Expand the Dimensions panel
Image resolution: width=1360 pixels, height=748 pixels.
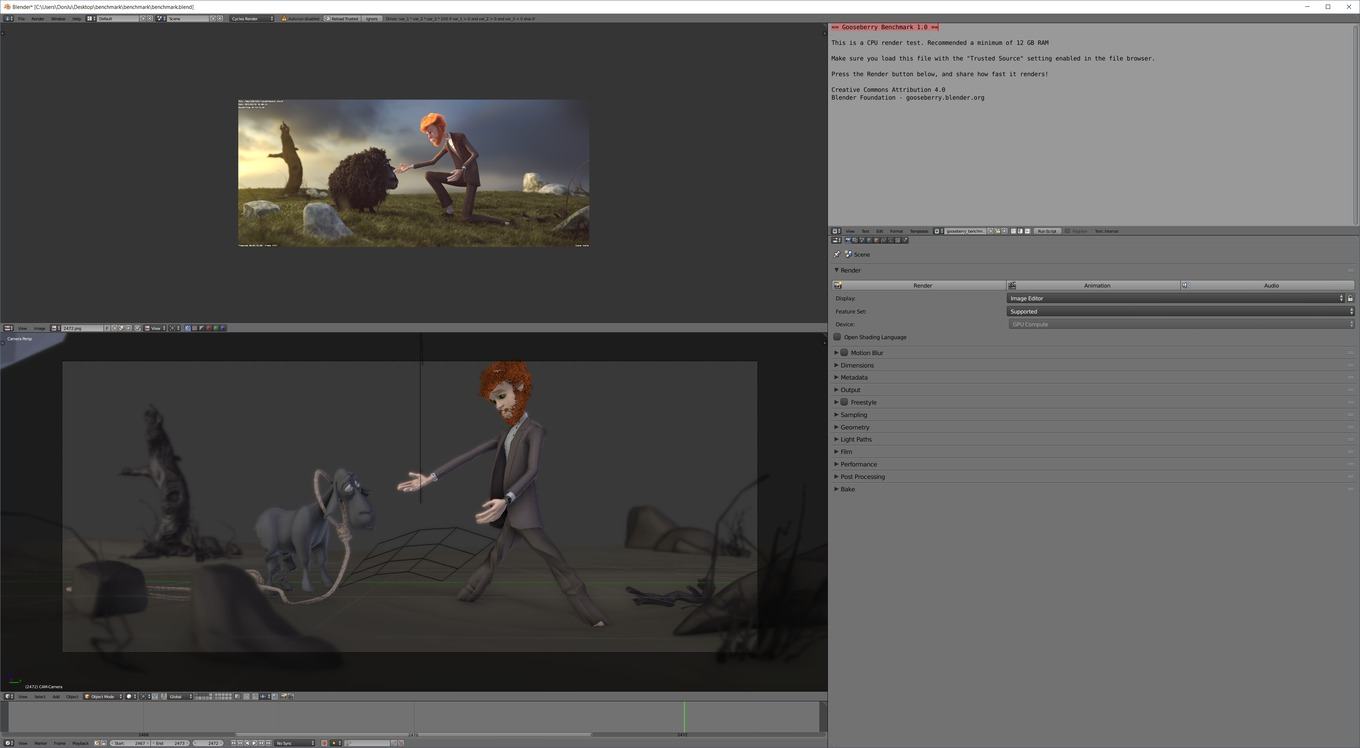click(857, 365)
